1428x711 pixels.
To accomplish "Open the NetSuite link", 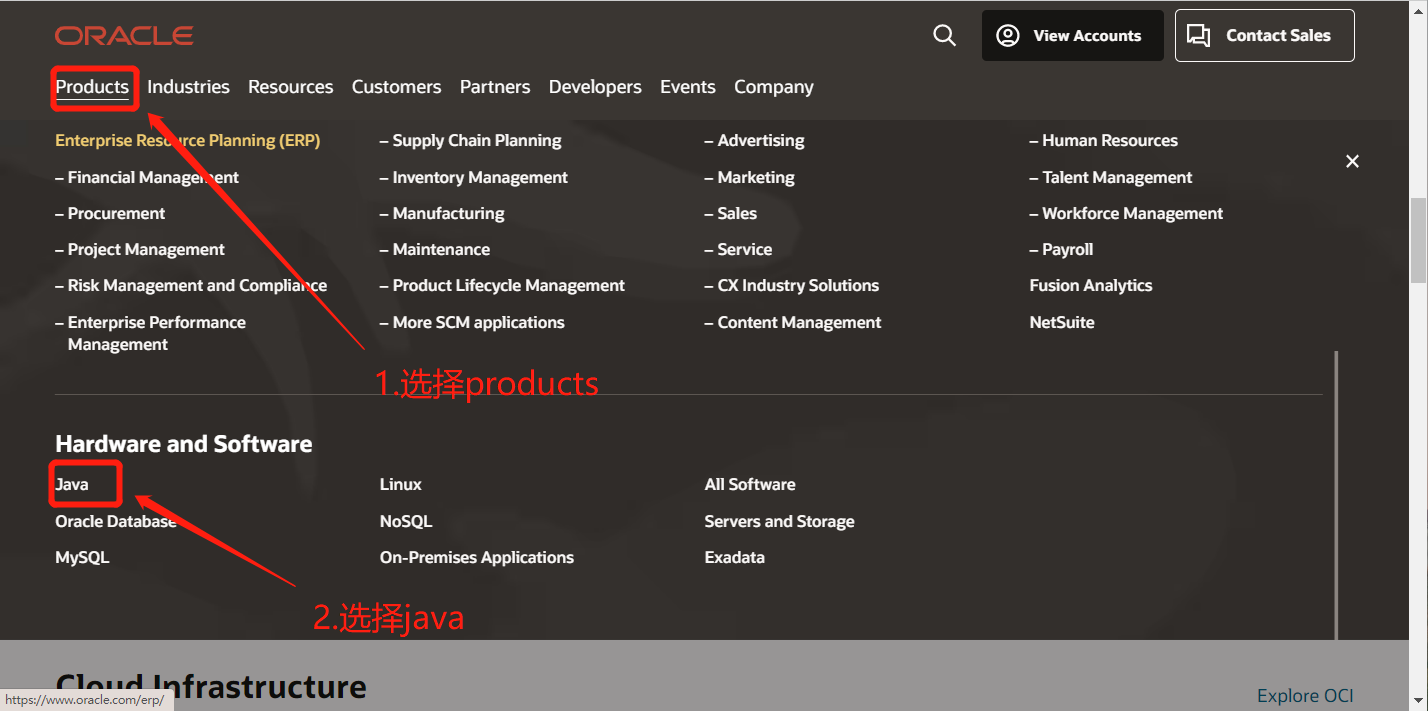I will (x=1062, y=323).
